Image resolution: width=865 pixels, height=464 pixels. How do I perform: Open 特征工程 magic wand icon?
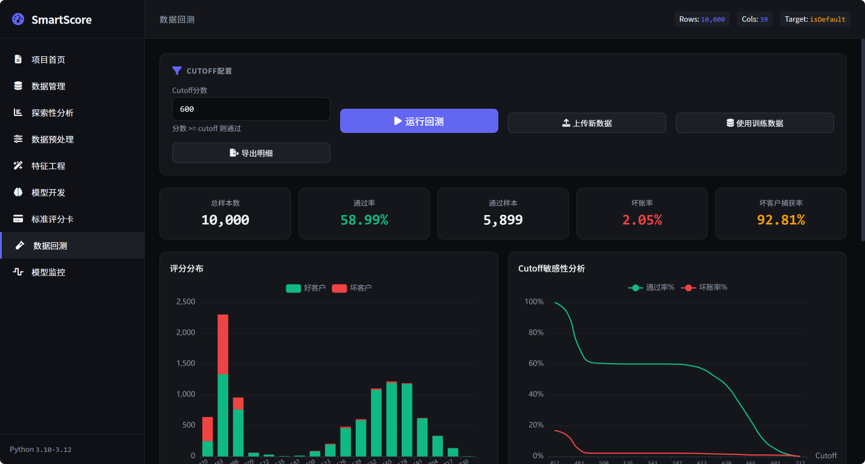[18, 165]
